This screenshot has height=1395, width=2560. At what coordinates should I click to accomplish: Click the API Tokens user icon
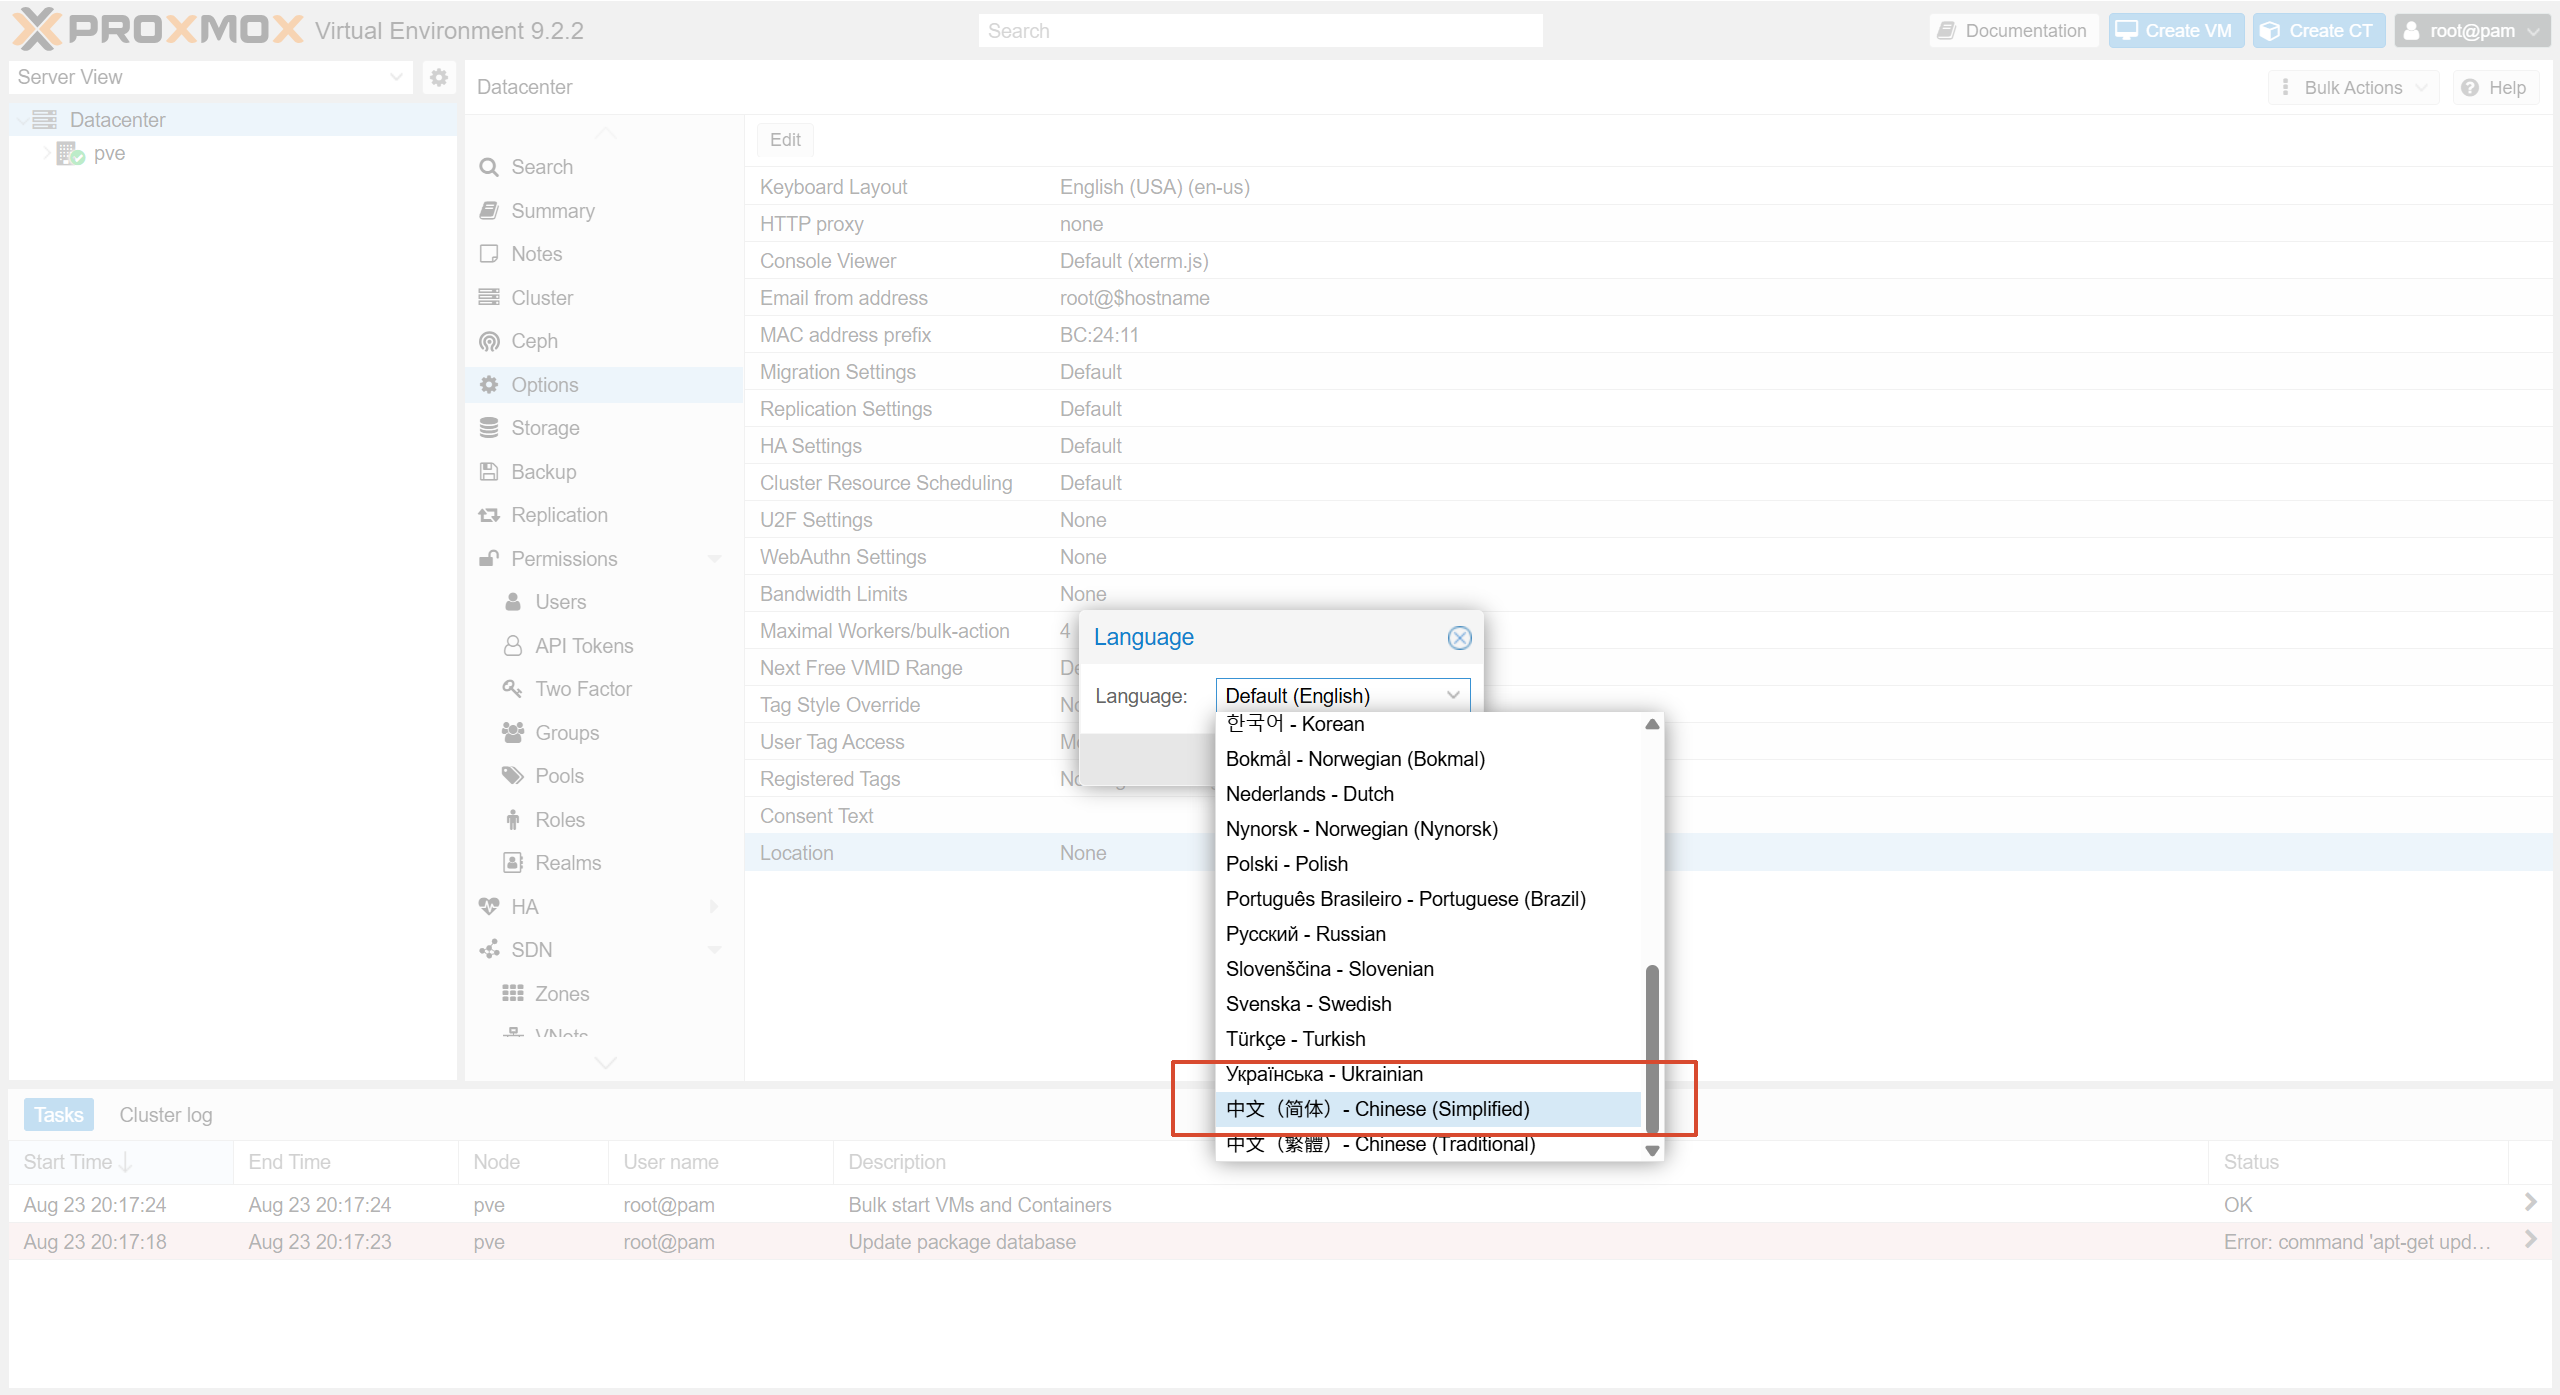point(513,646)
